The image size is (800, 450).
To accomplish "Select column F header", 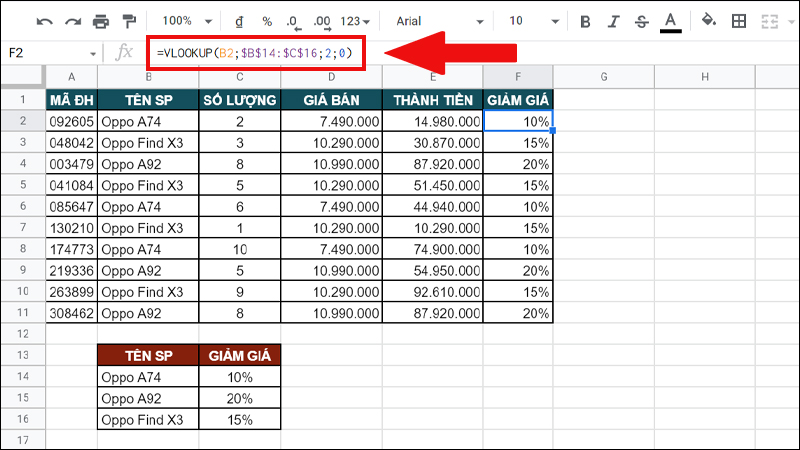I will (x=517, y=77).
